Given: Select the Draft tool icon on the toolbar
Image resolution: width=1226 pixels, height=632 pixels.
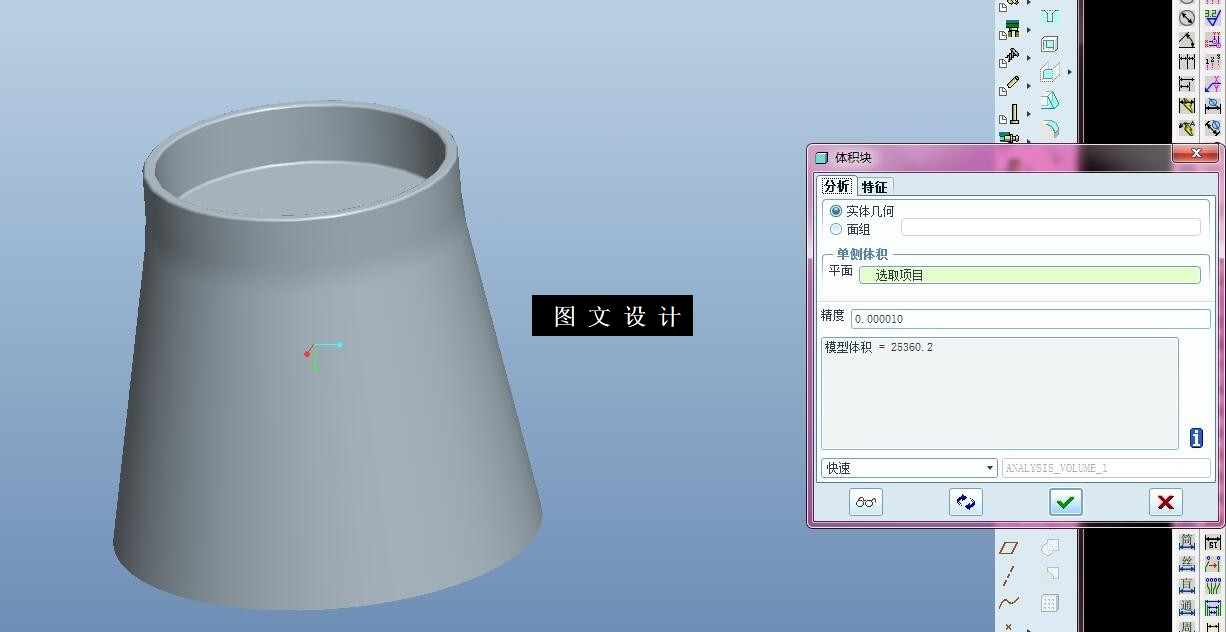Looking at the screenshot, I should (1050, 100).
